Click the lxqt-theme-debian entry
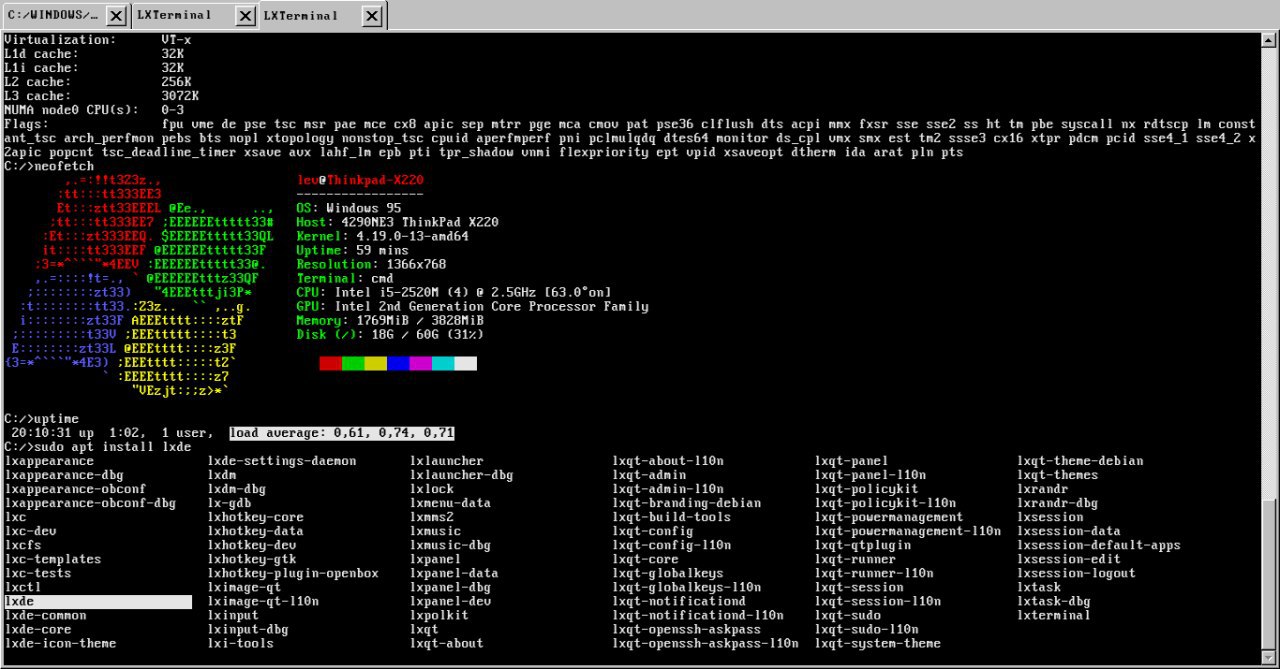 tap(1080, 461)
